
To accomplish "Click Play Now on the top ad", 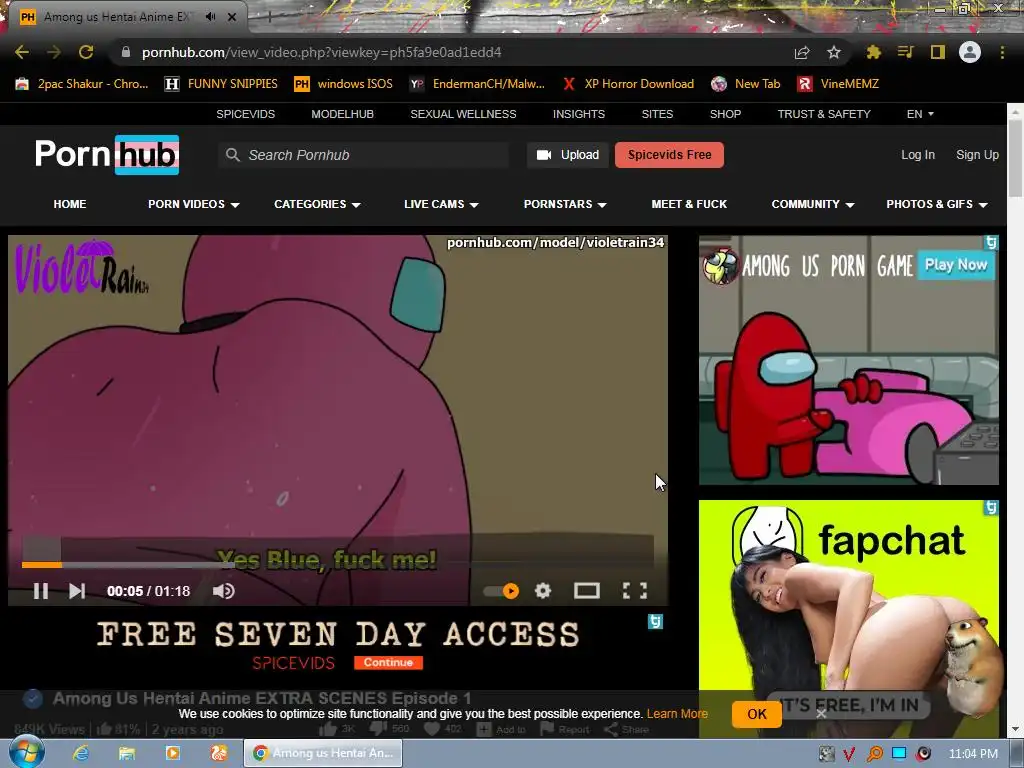I will 955,264.
